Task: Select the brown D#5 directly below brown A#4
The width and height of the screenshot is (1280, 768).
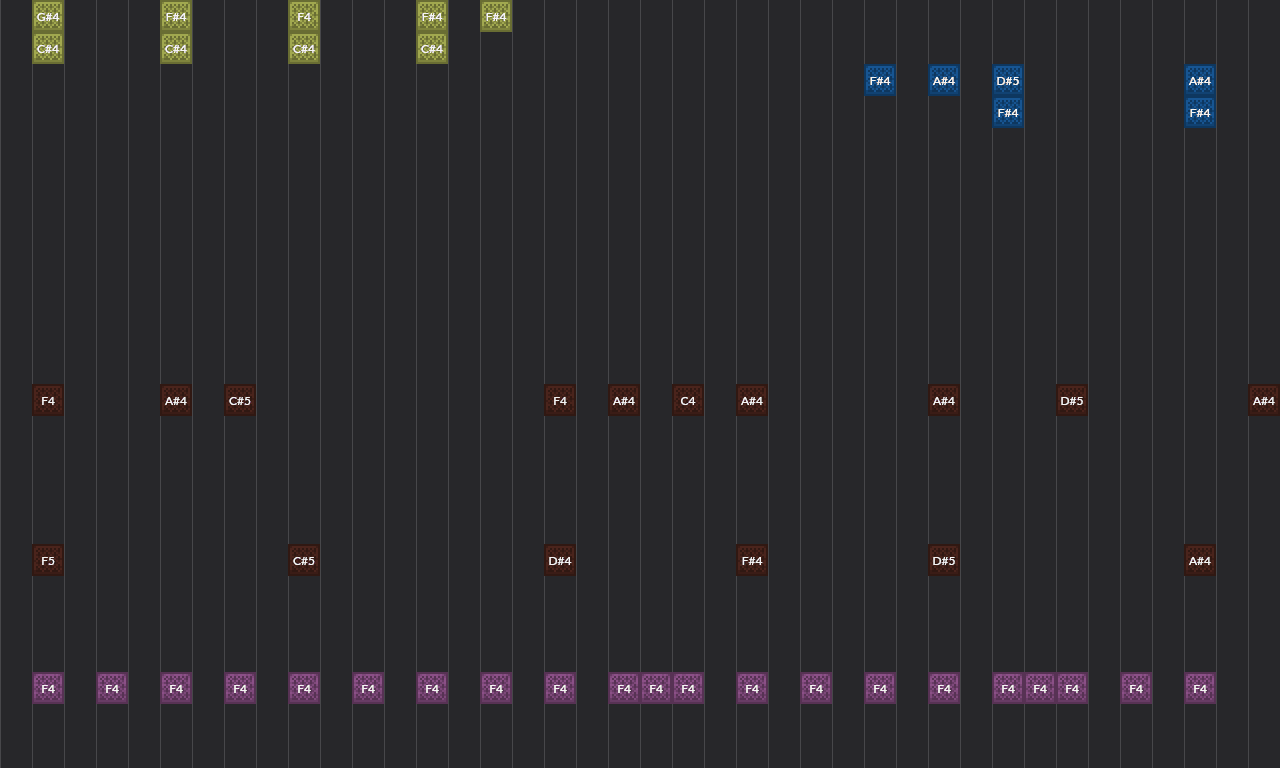Action: pos(944,560)
